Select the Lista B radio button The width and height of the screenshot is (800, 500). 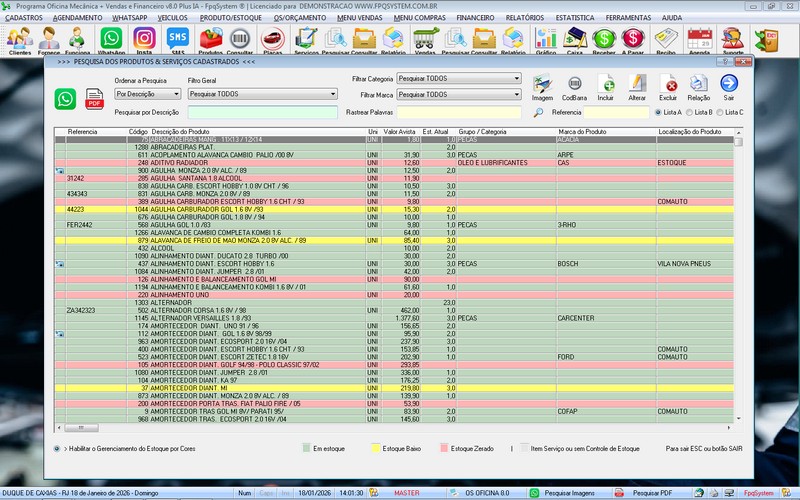click(x=691, y=112)
